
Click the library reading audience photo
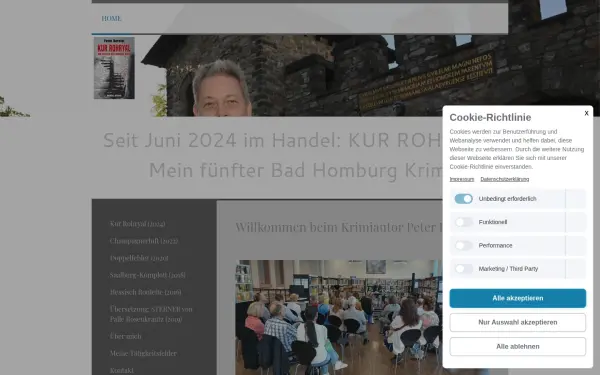(x=339, y=317)
